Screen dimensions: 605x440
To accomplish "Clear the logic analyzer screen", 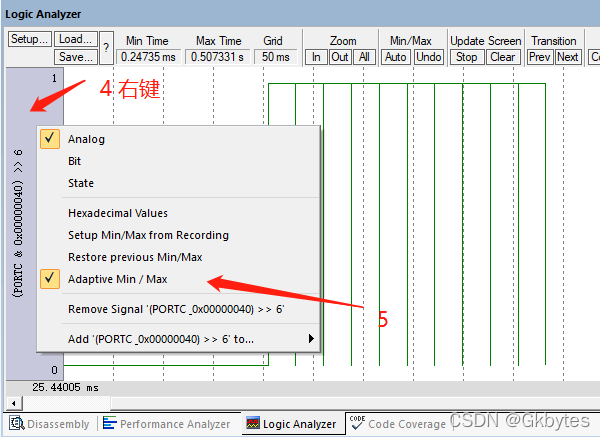I will [503, 57].
